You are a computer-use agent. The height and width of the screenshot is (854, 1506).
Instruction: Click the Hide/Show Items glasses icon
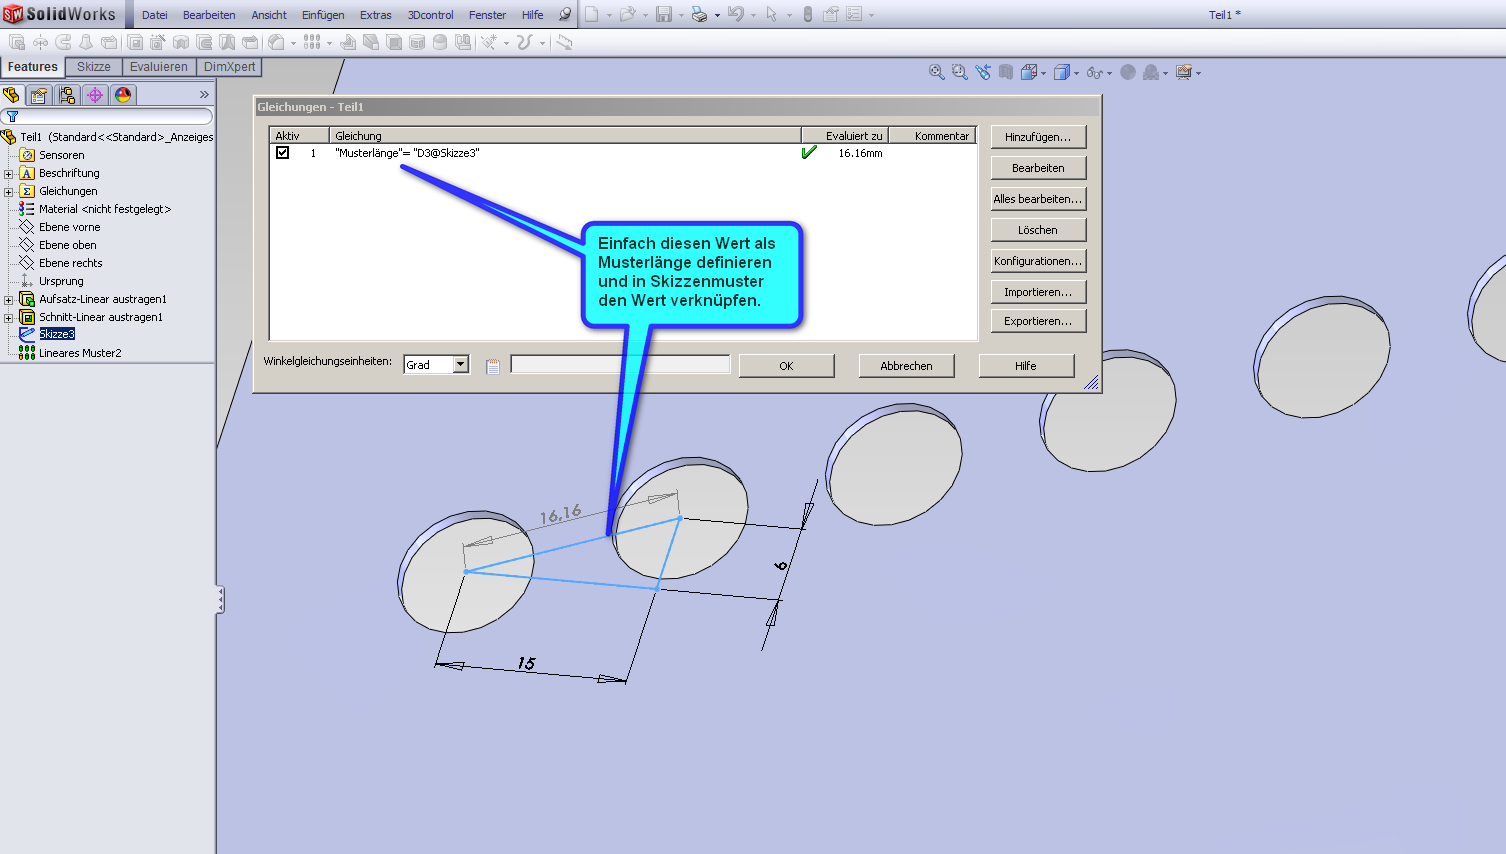coord(1095,72)
